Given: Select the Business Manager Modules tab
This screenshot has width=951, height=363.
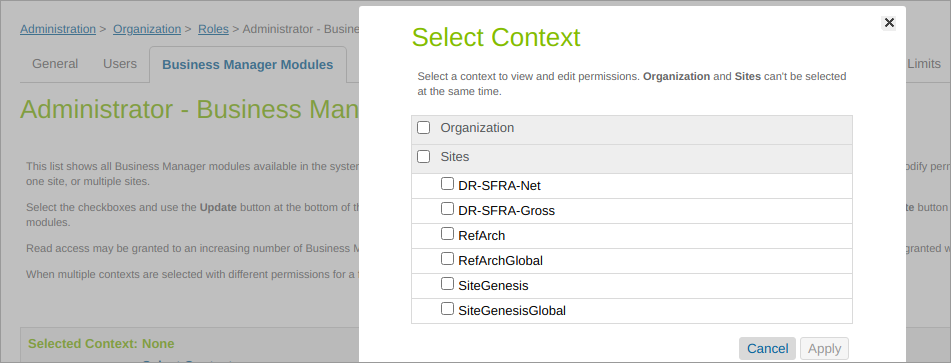Looking at the screenshot, I should [247, 64].
